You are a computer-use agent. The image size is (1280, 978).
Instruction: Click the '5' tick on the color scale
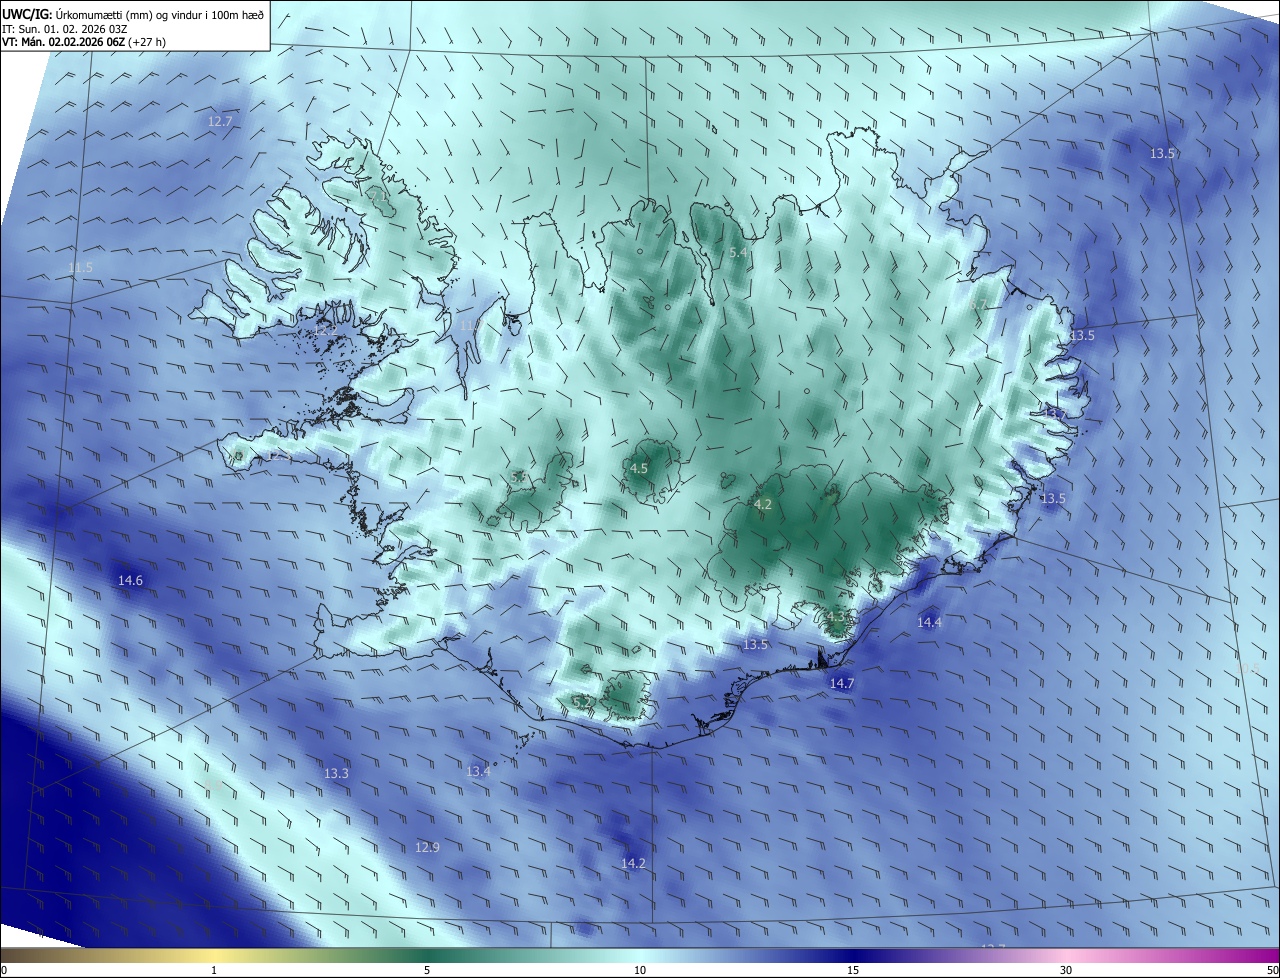(427, 970)
